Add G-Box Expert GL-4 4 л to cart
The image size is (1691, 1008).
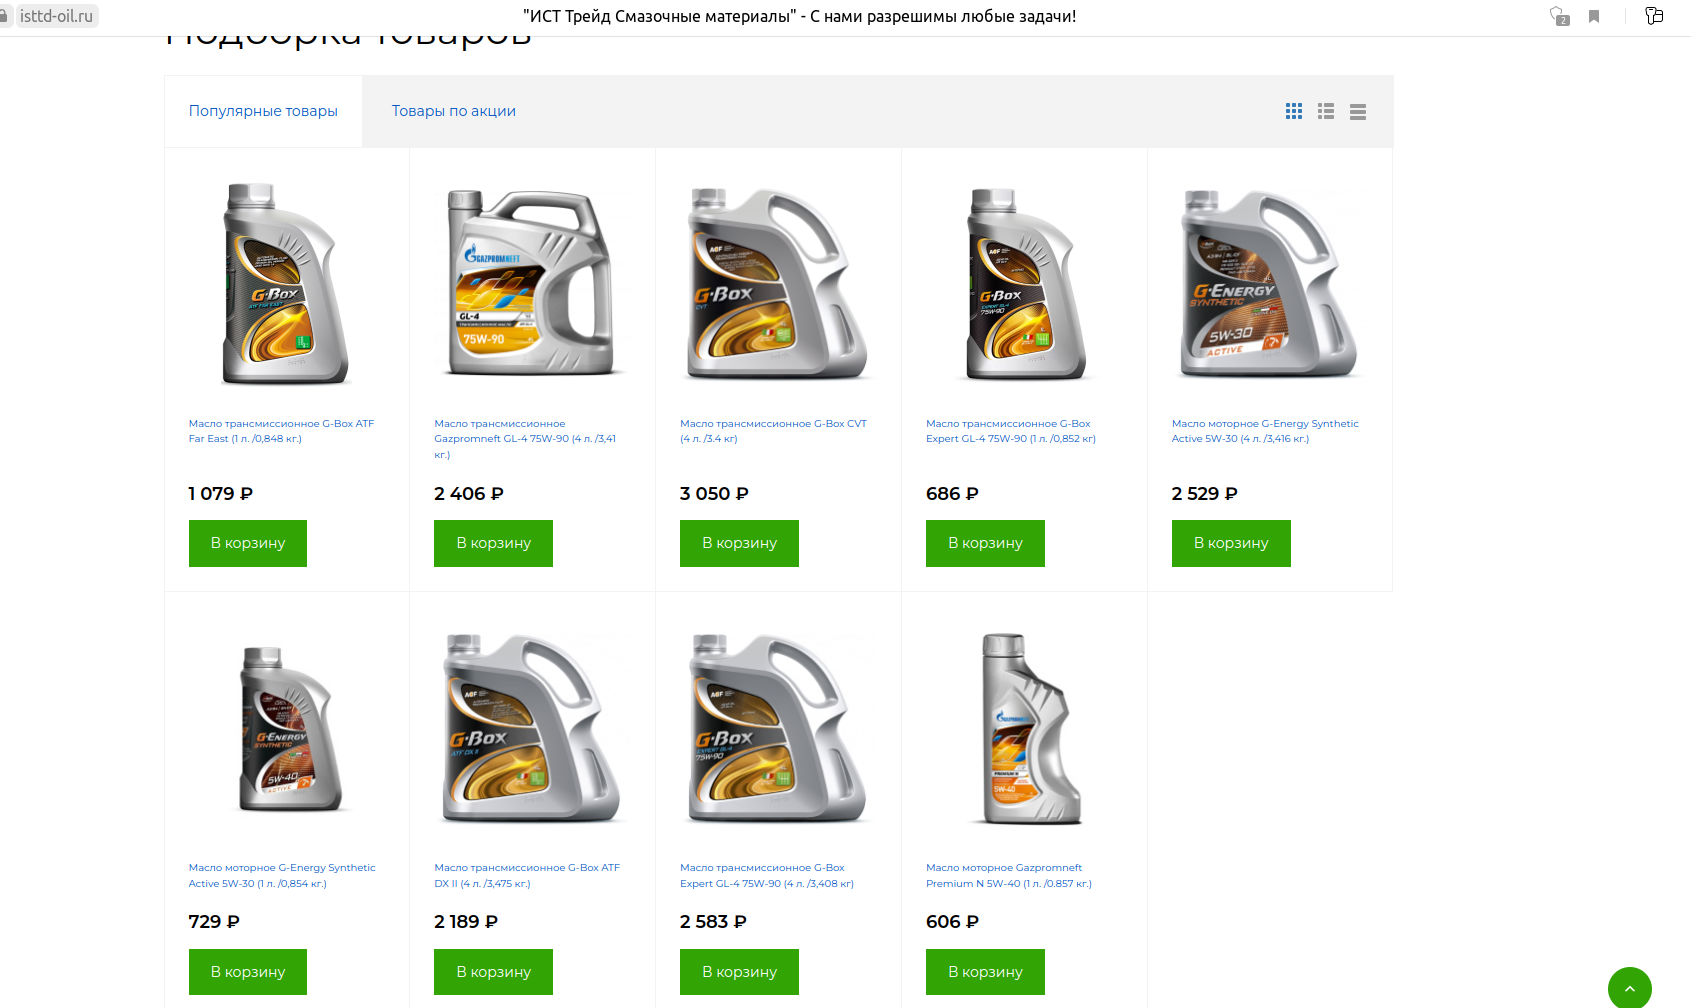point(739,972)
